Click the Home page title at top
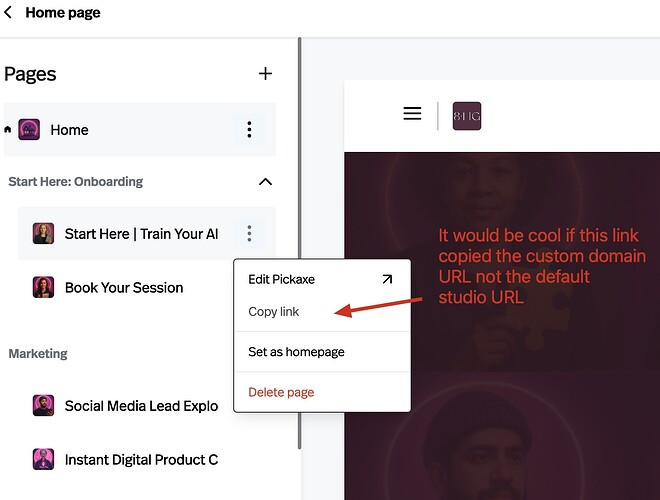Viewport: 660px width, 500px height. [x=63, y=13]
